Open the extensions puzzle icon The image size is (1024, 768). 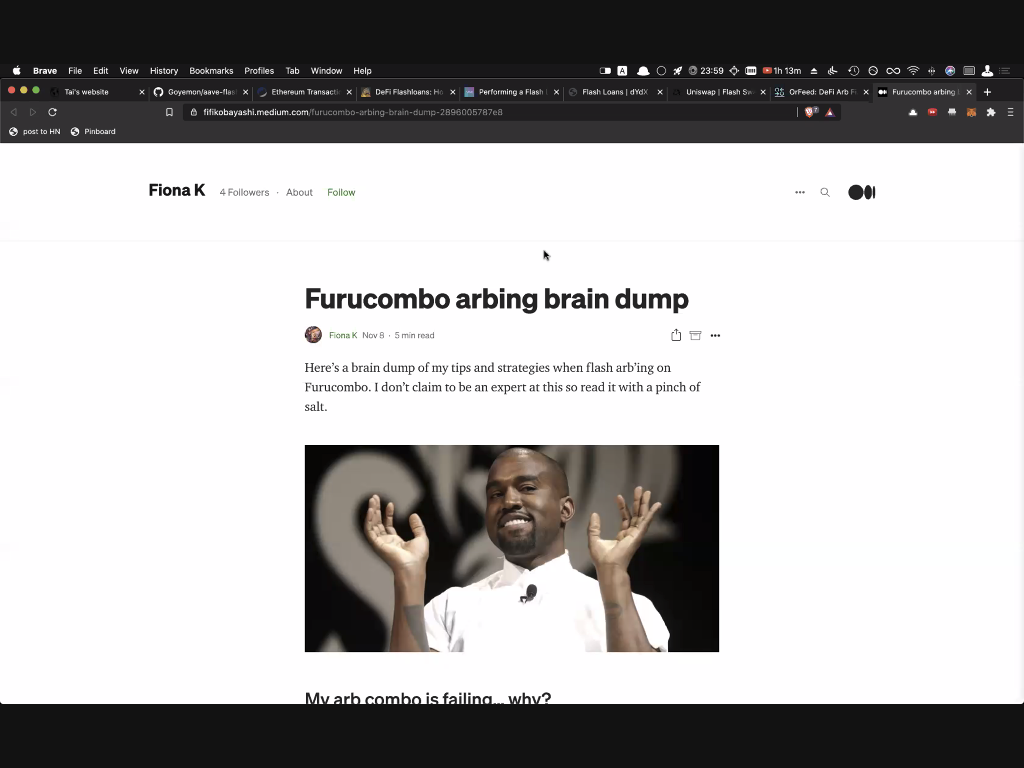991,112
